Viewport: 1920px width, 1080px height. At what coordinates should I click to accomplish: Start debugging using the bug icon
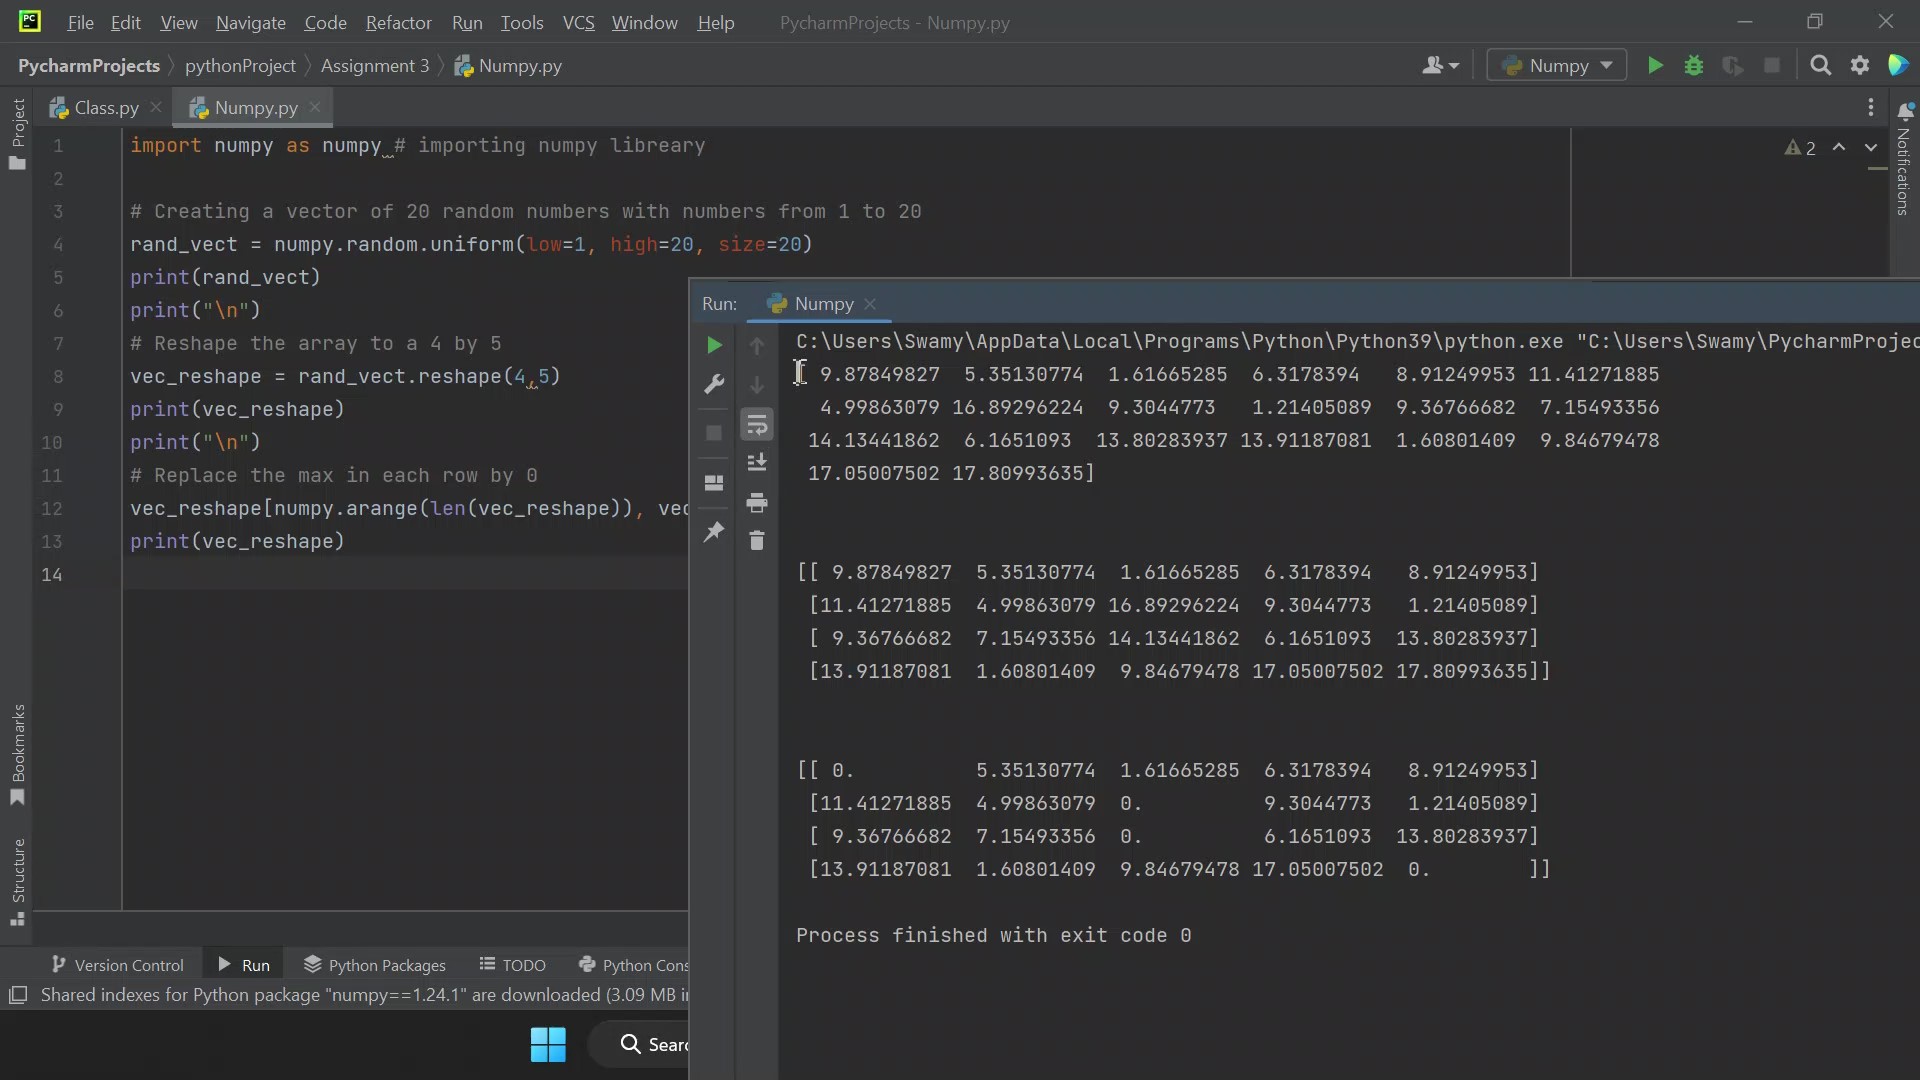tap(1695, 65)
